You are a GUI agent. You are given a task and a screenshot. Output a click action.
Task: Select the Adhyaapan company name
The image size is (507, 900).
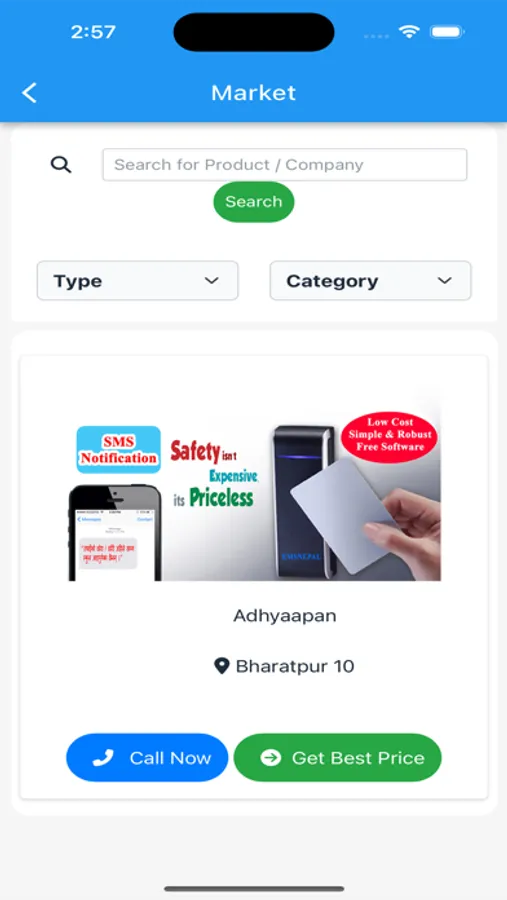pyautogui.click(x=285, y=615)
